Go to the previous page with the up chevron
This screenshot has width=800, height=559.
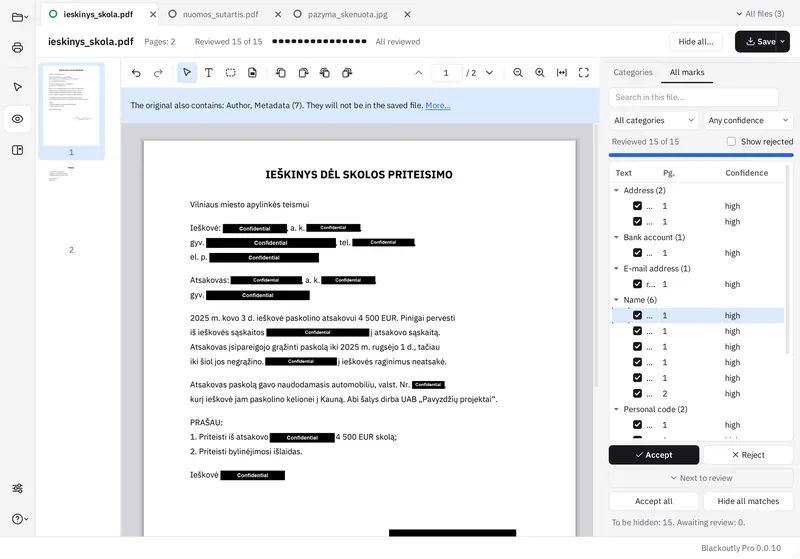[x=418, y=73]
